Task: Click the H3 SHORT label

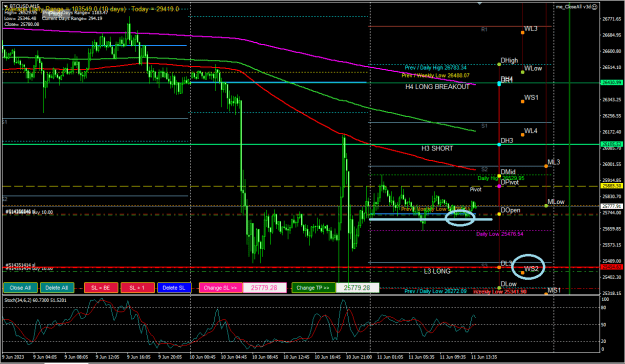Action: point(437,148)
